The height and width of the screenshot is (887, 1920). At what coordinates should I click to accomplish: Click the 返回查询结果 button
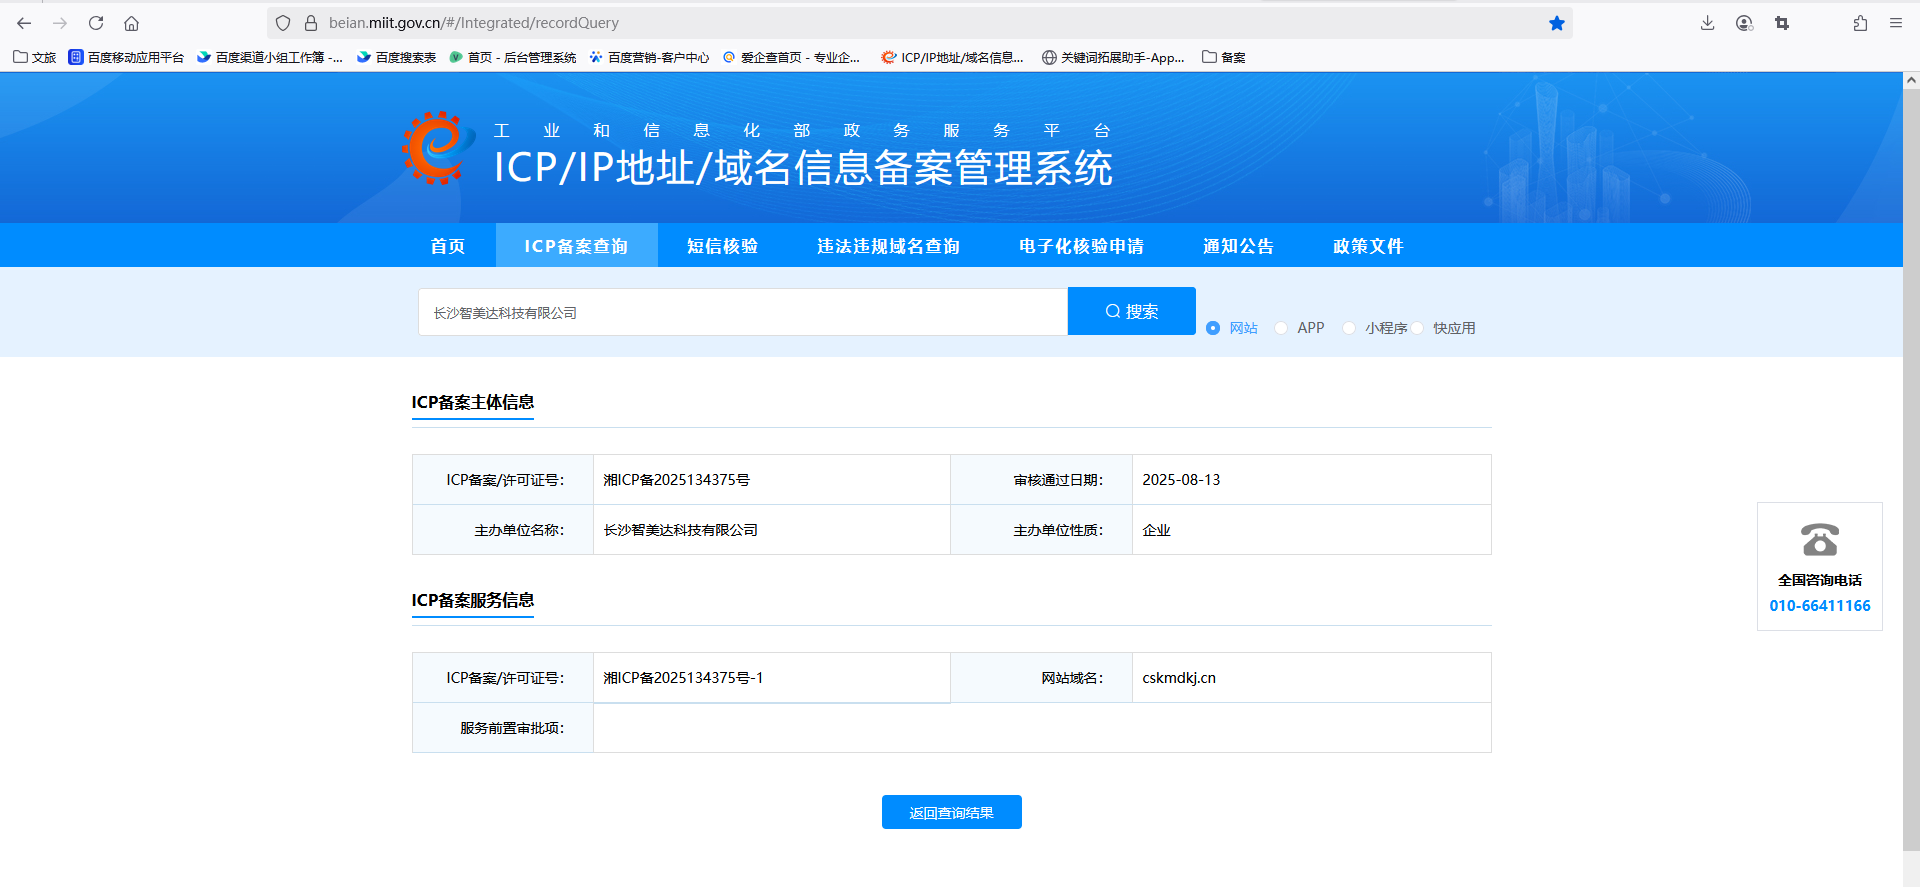(x=951, y=813)
